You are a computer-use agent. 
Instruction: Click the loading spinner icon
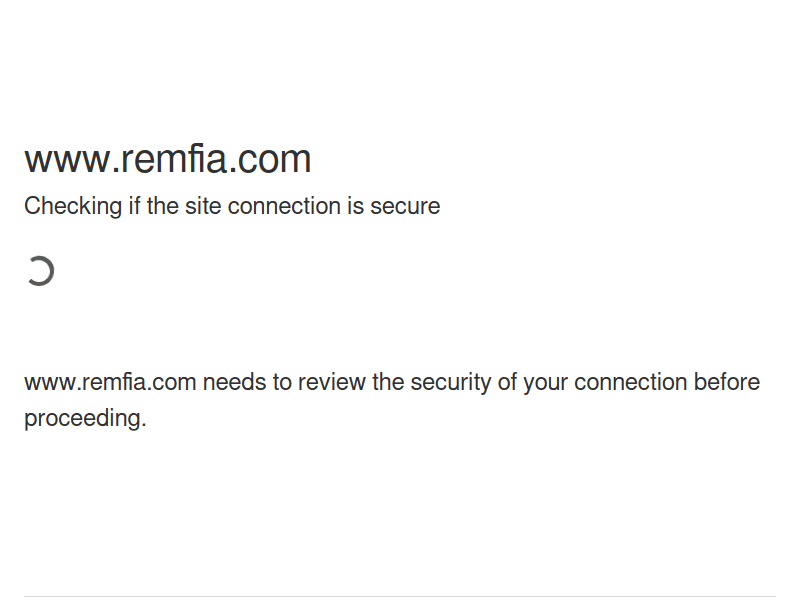coord(40,271)
